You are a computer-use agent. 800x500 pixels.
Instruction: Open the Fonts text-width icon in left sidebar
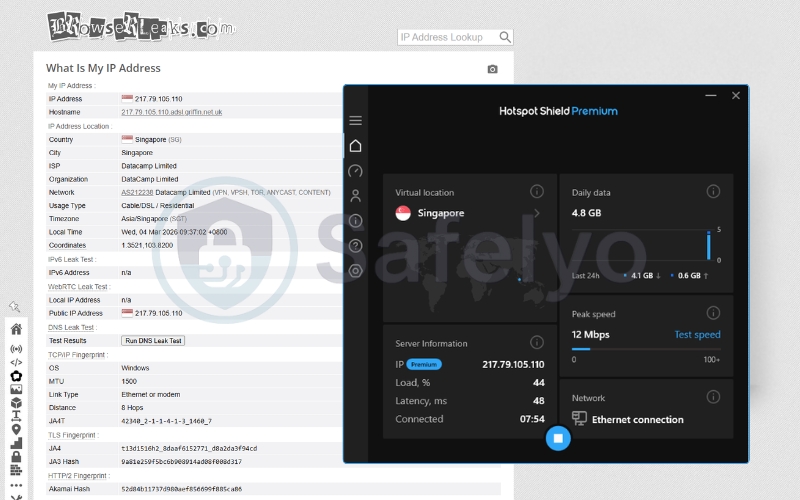(x=16, y=416)
